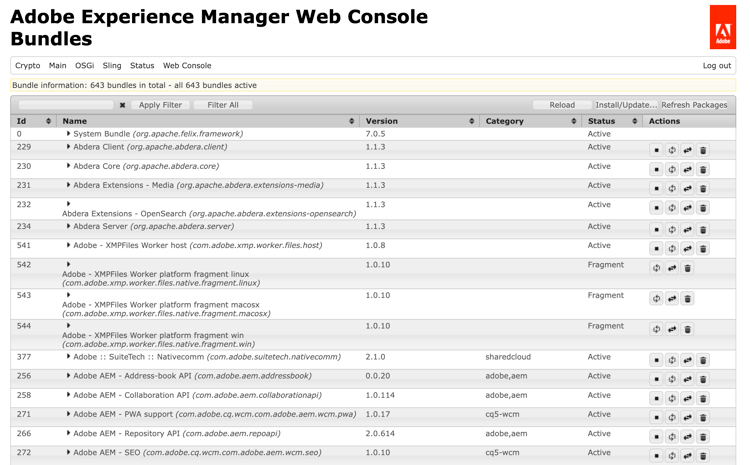Update the Abdera Client bundle
This screenshot has height=465, width=750.
687,150
